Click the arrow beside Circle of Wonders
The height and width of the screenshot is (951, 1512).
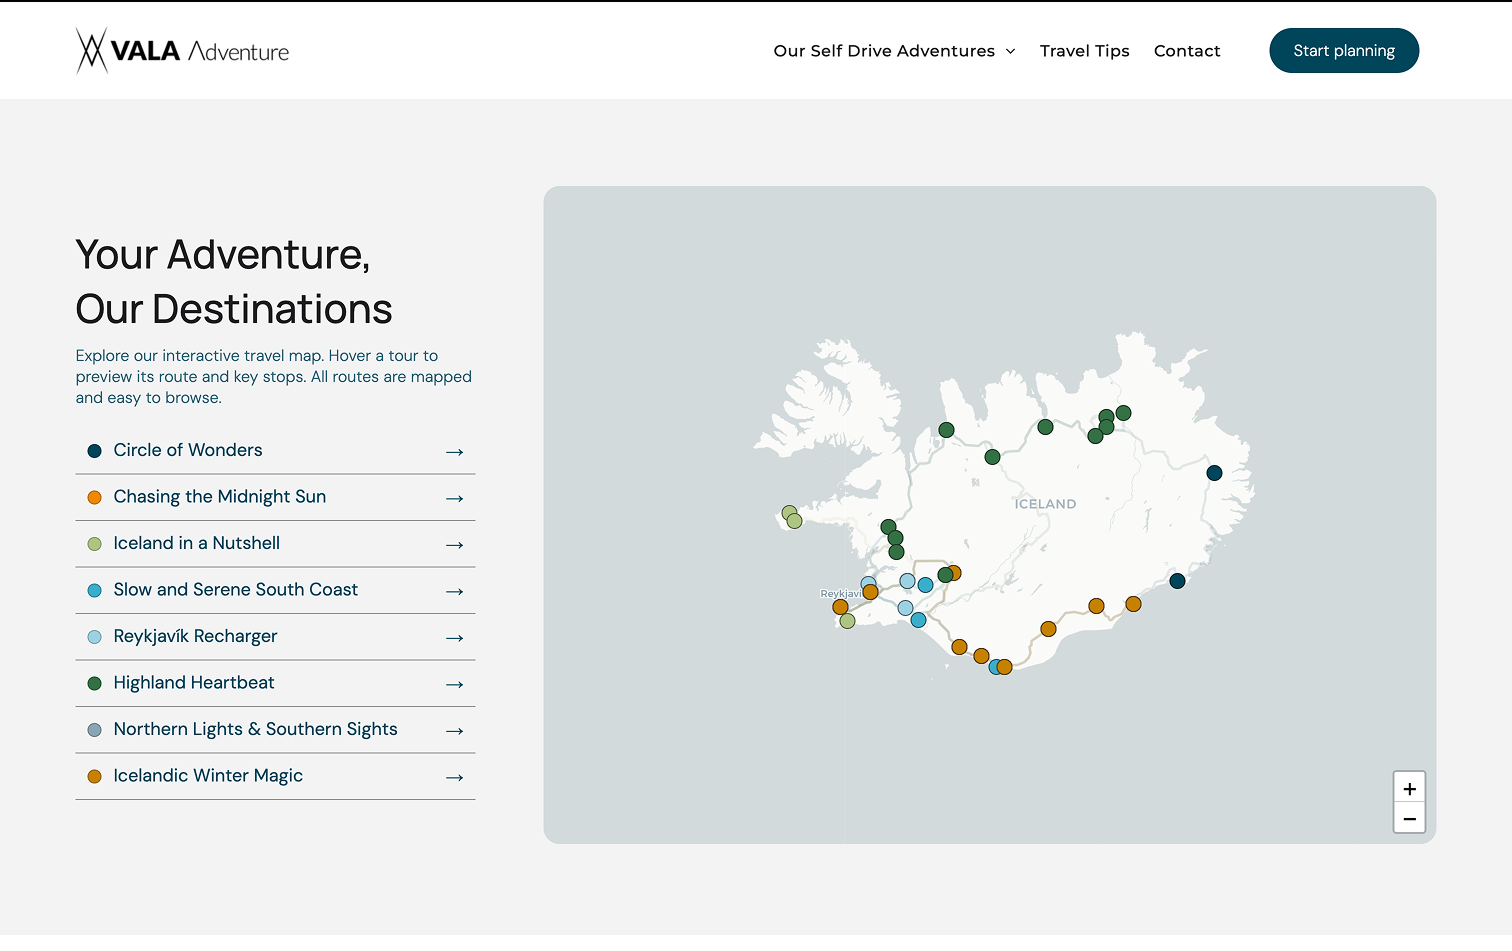pos(455,452)
